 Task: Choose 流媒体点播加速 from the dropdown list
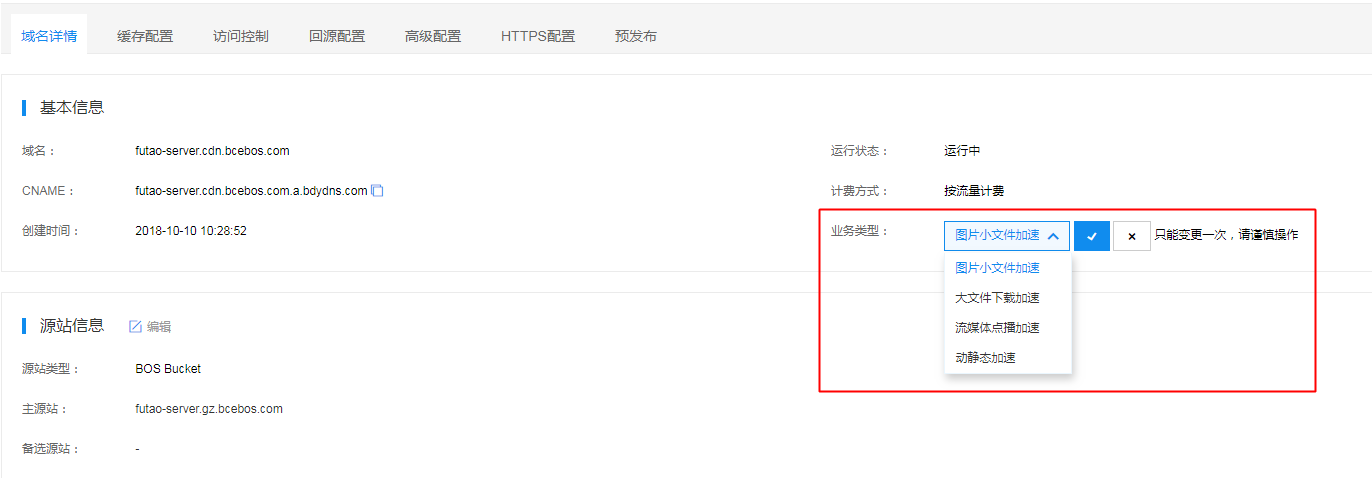(x=1008, y=328)
